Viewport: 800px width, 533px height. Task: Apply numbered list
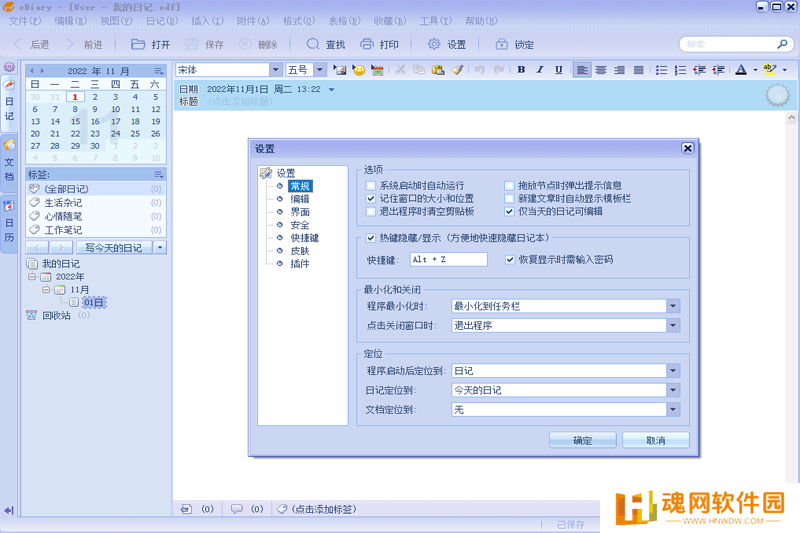click(680, 70)
